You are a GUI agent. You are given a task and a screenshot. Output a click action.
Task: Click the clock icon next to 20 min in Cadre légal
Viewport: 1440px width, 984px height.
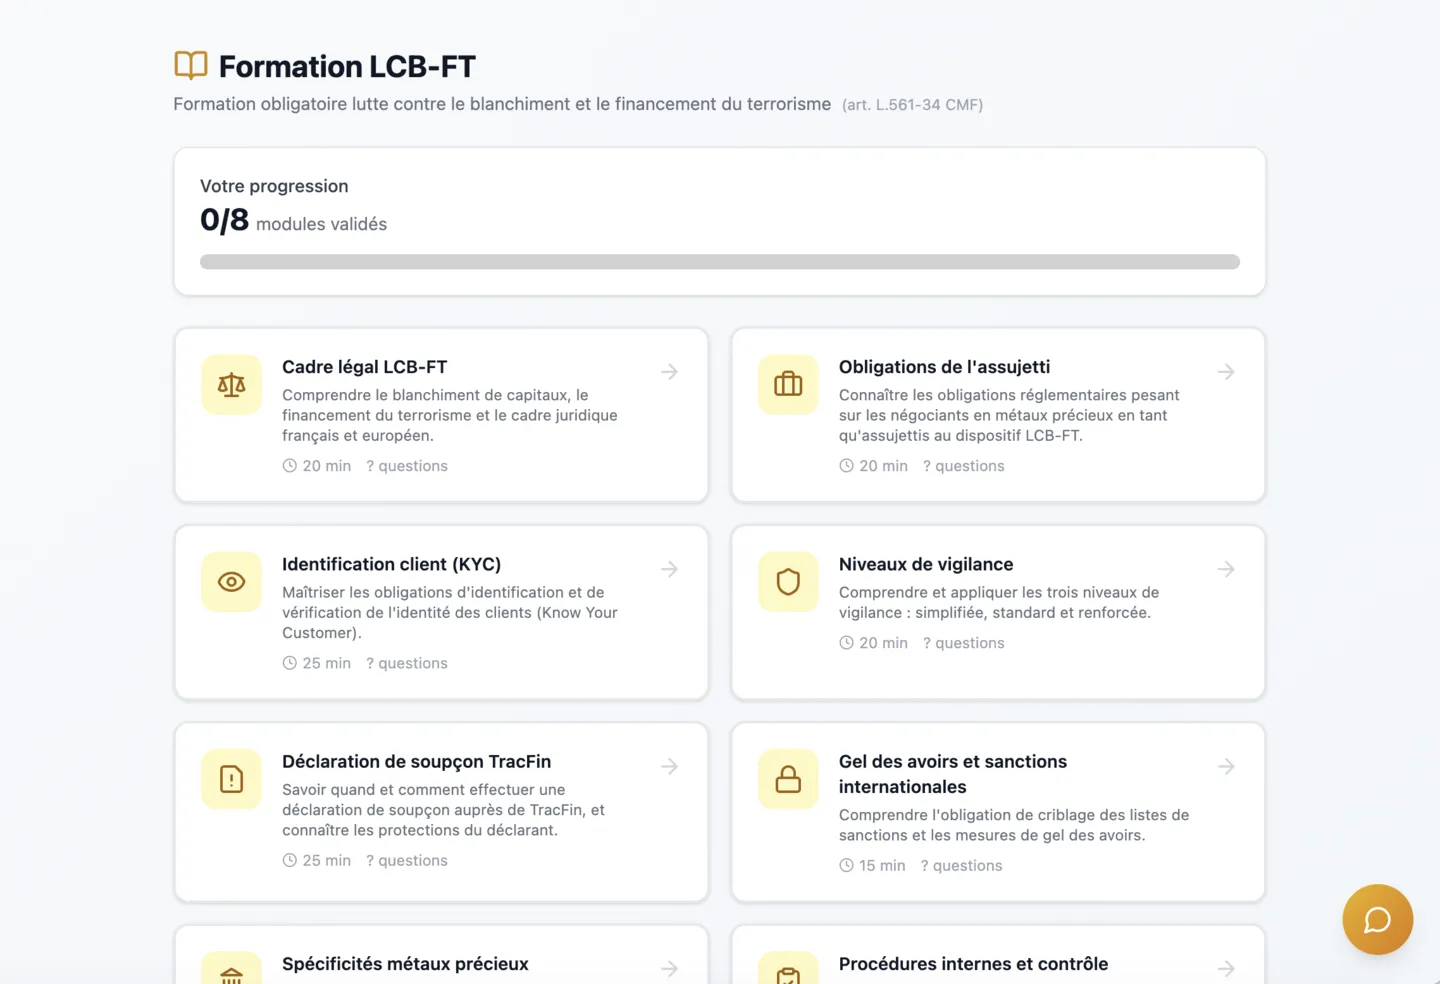coord(290,466)
